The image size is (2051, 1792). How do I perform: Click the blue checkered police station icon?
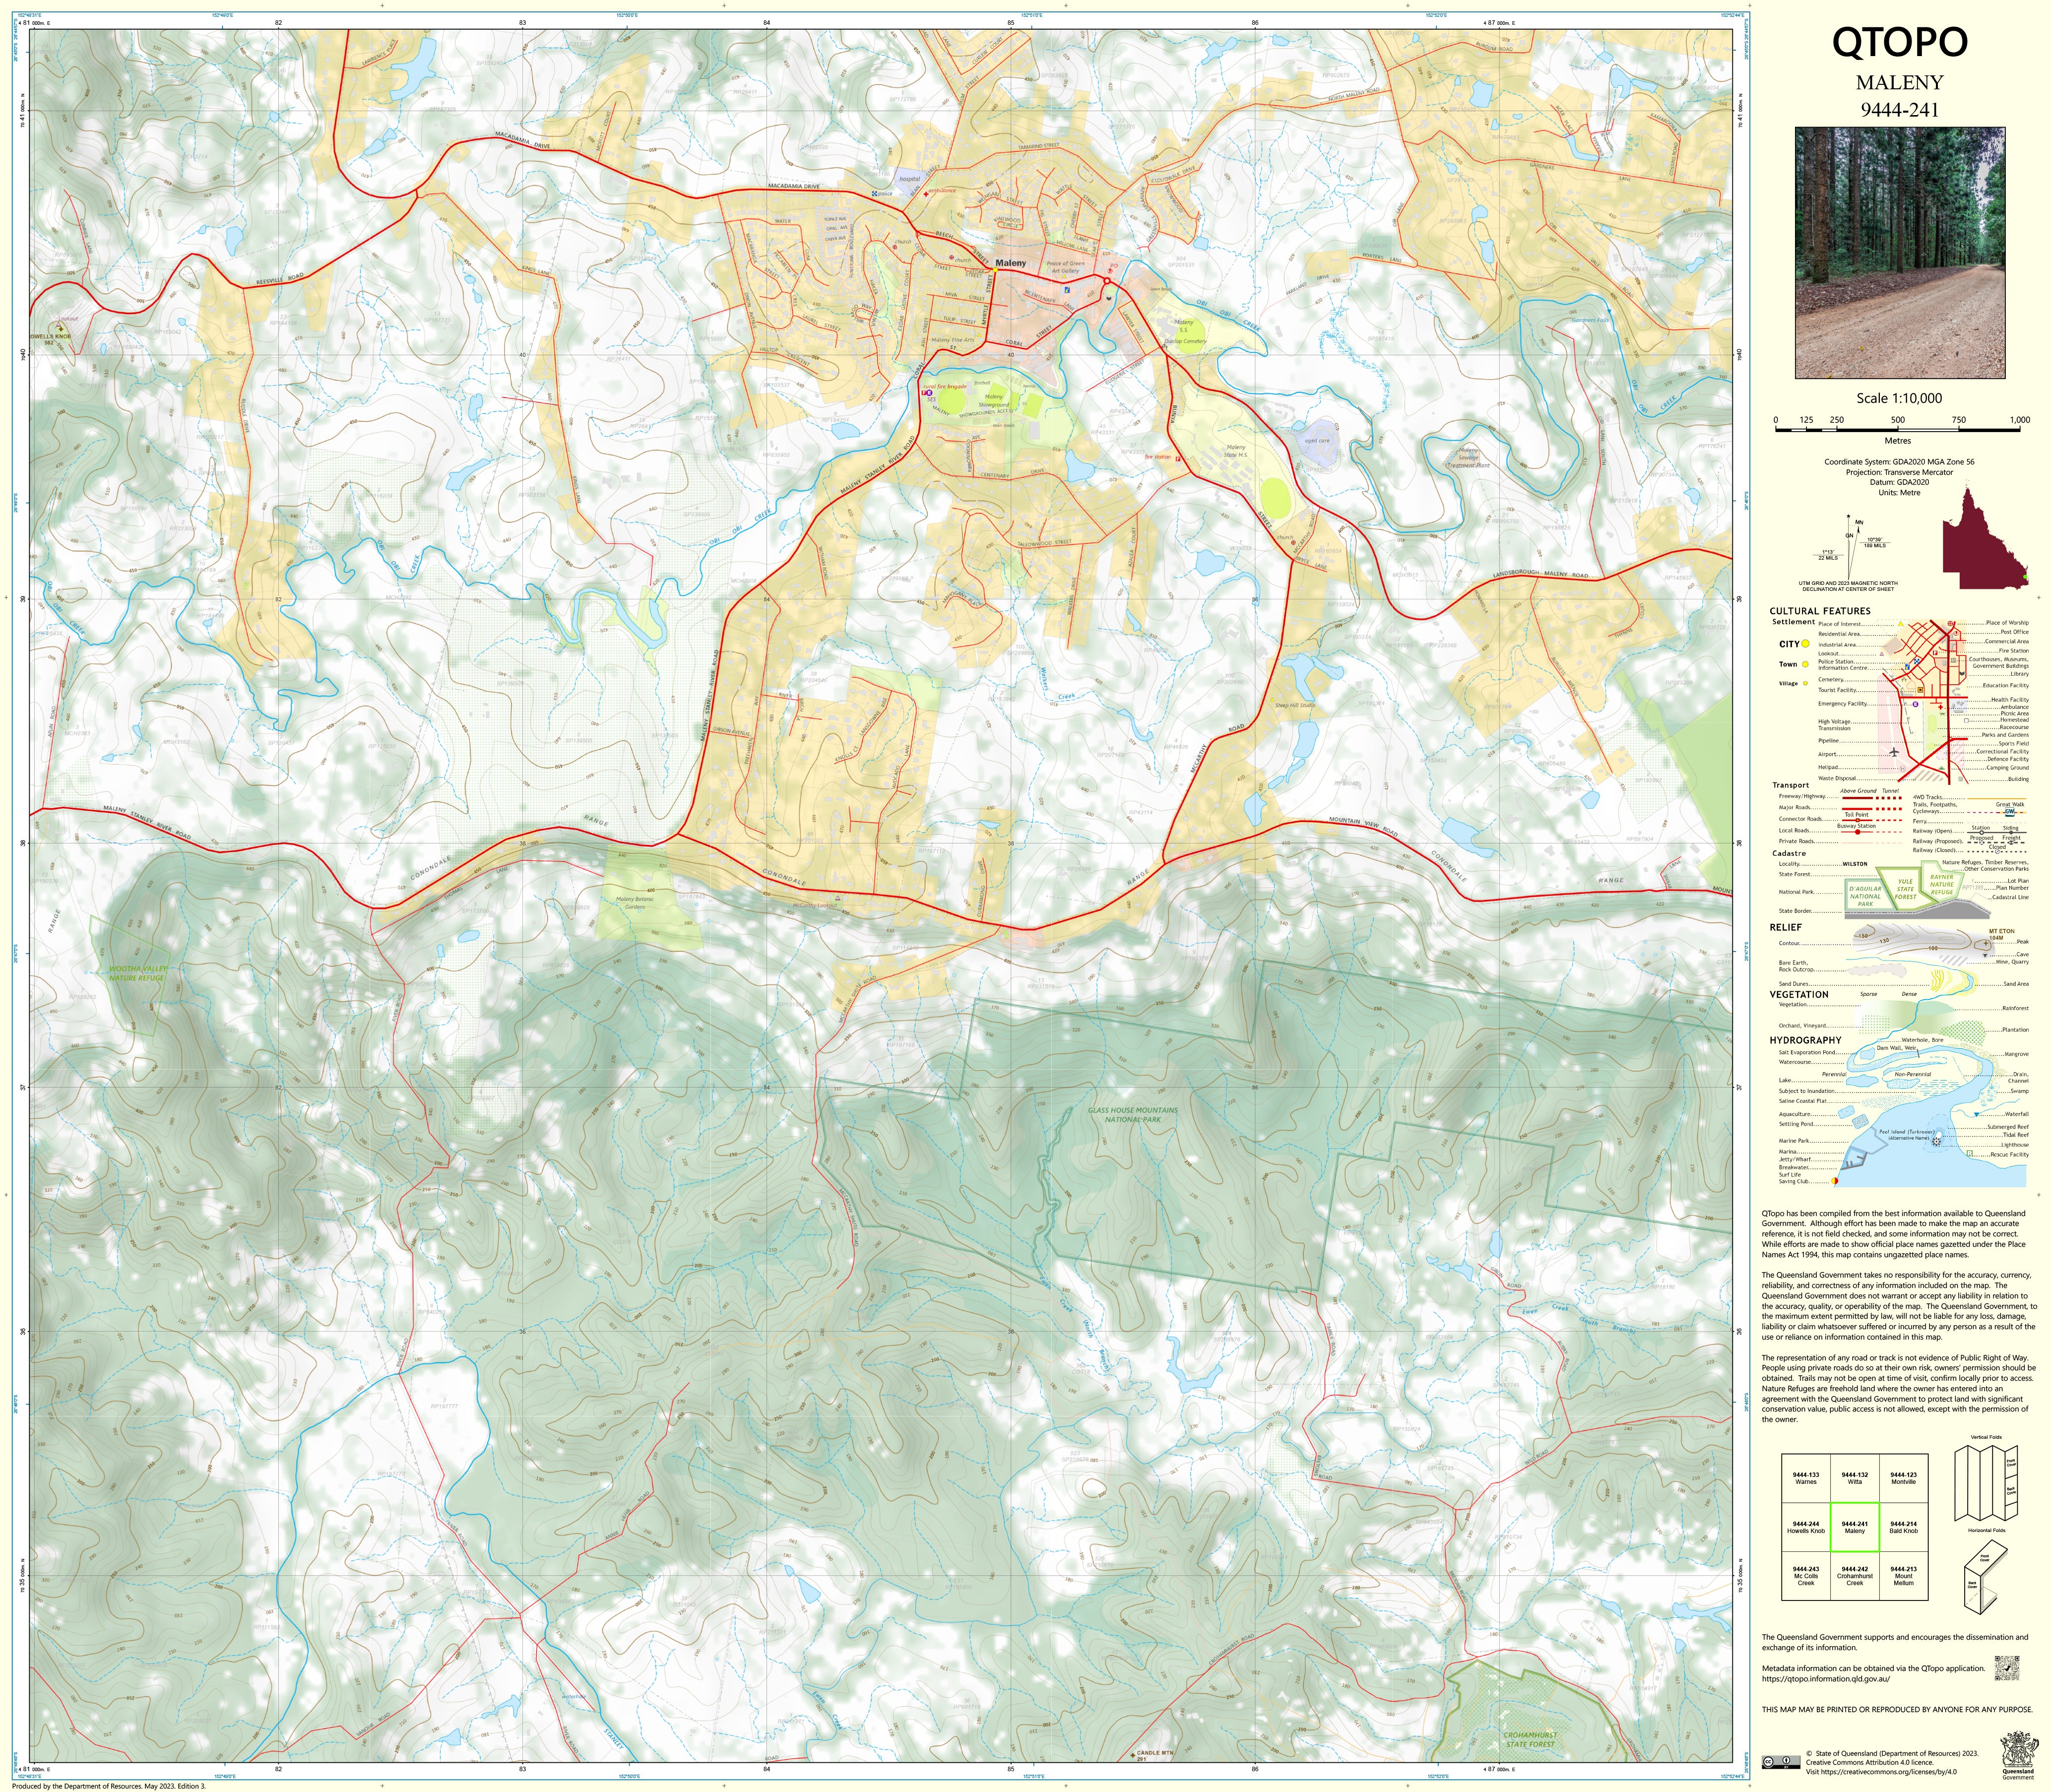875,193
